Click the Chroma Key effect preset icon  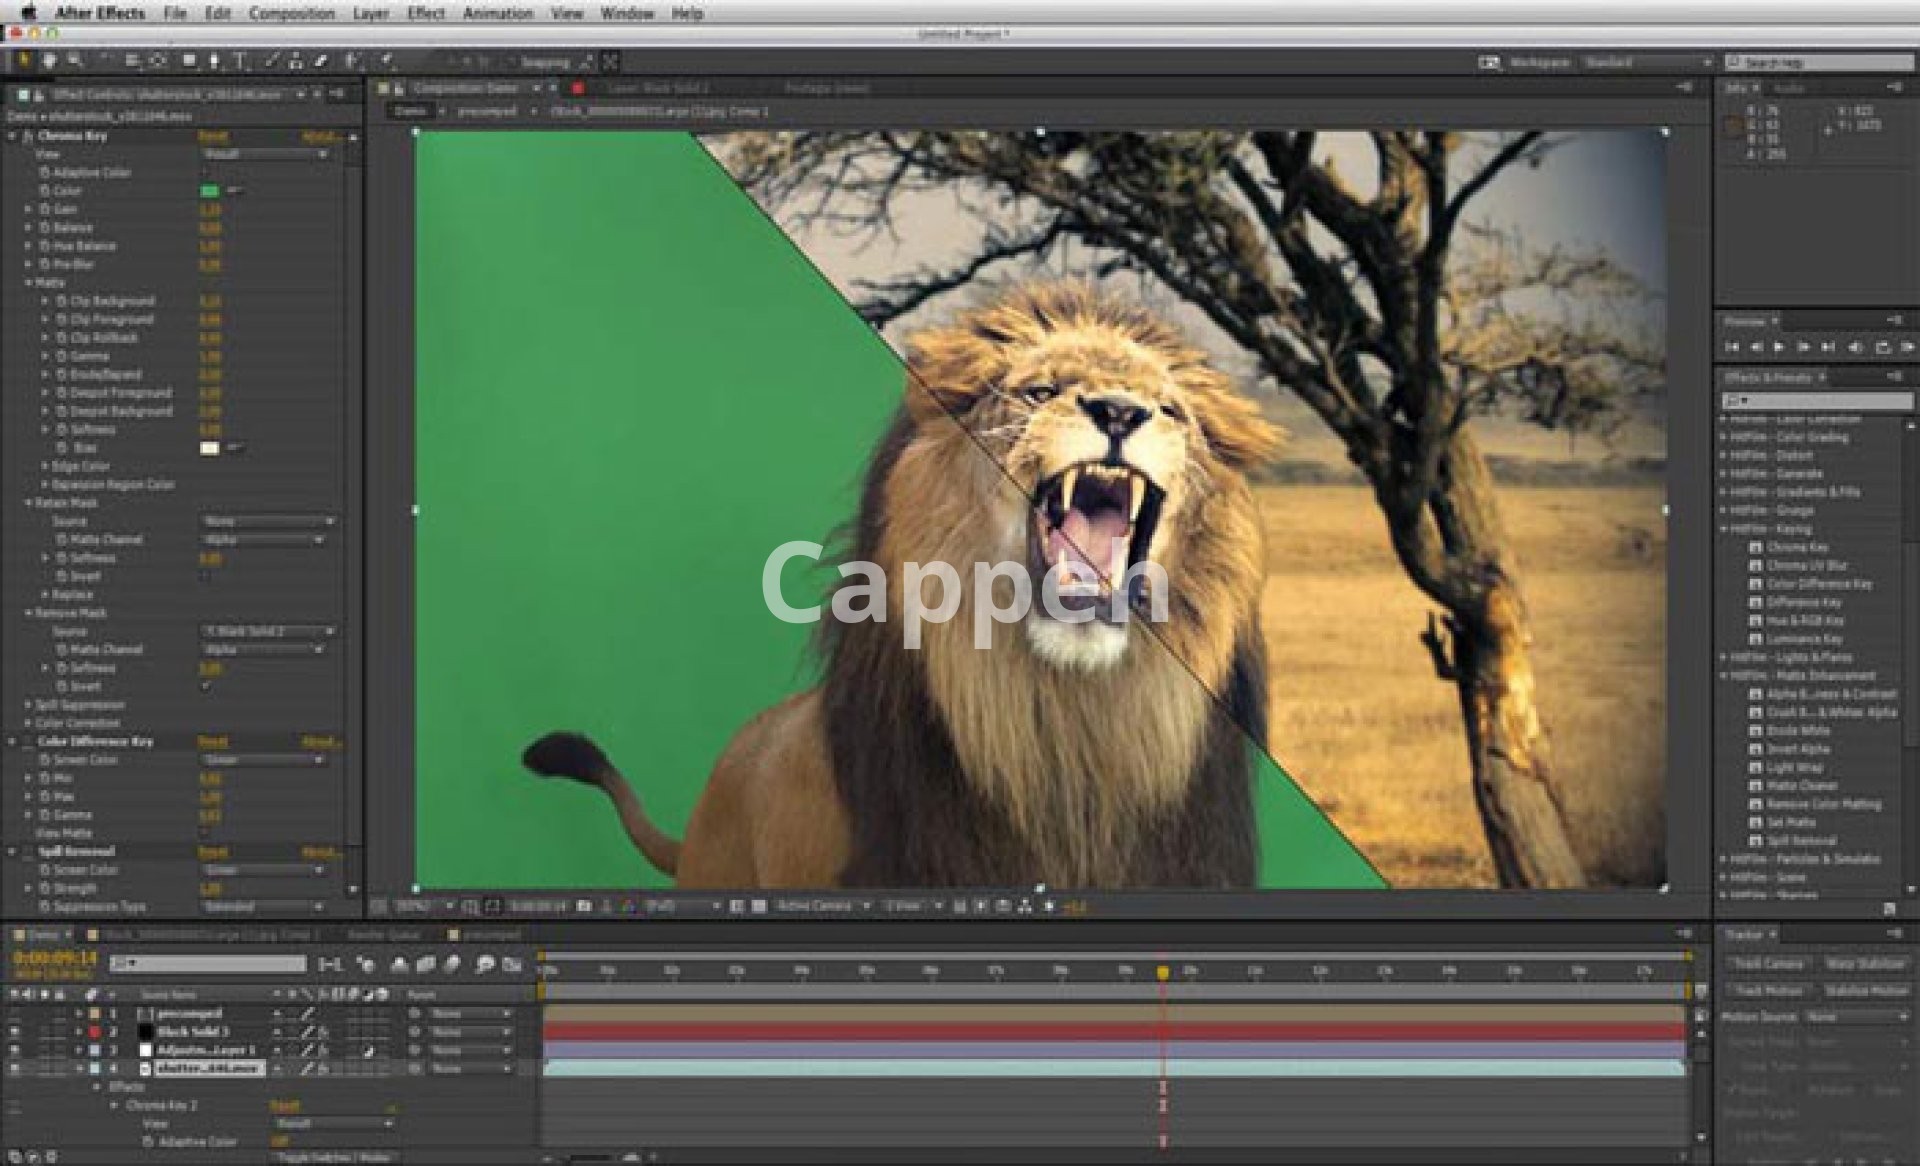tap(1755, 548)
